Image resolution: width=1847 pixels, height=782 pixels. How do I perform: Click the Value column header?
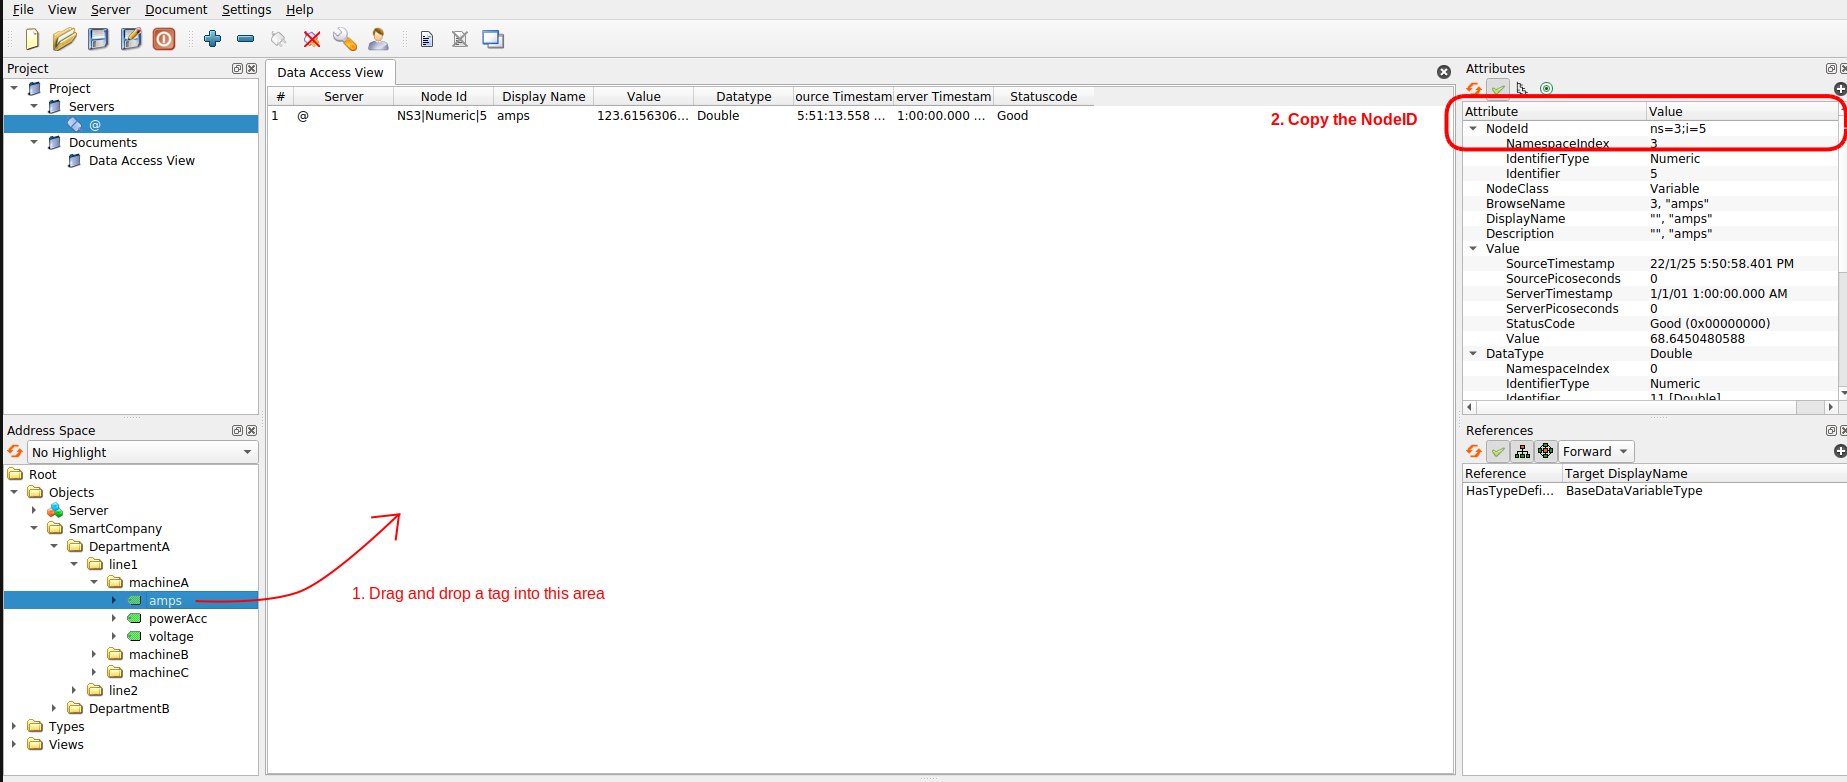(x=643, y=97)
